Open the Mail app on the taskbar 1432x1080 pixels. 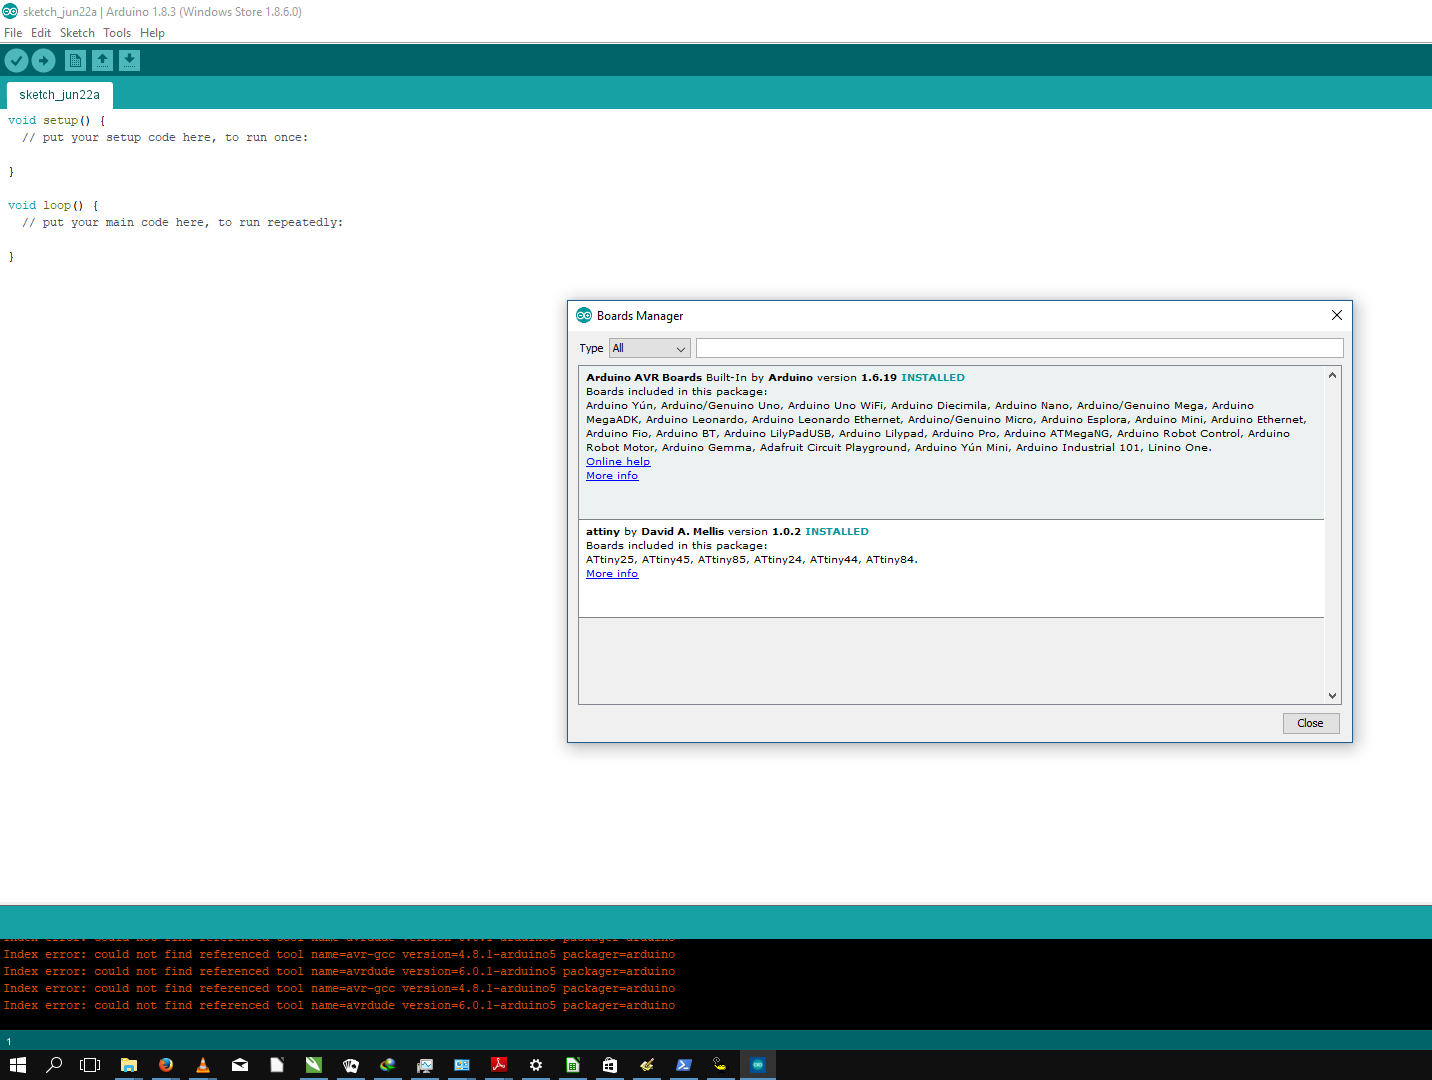point(240,1065)
